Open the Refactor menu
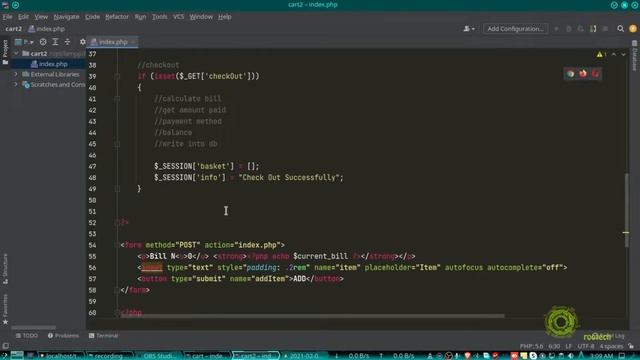The width and height of the screenshot is (640, 360). coord(117,17)
